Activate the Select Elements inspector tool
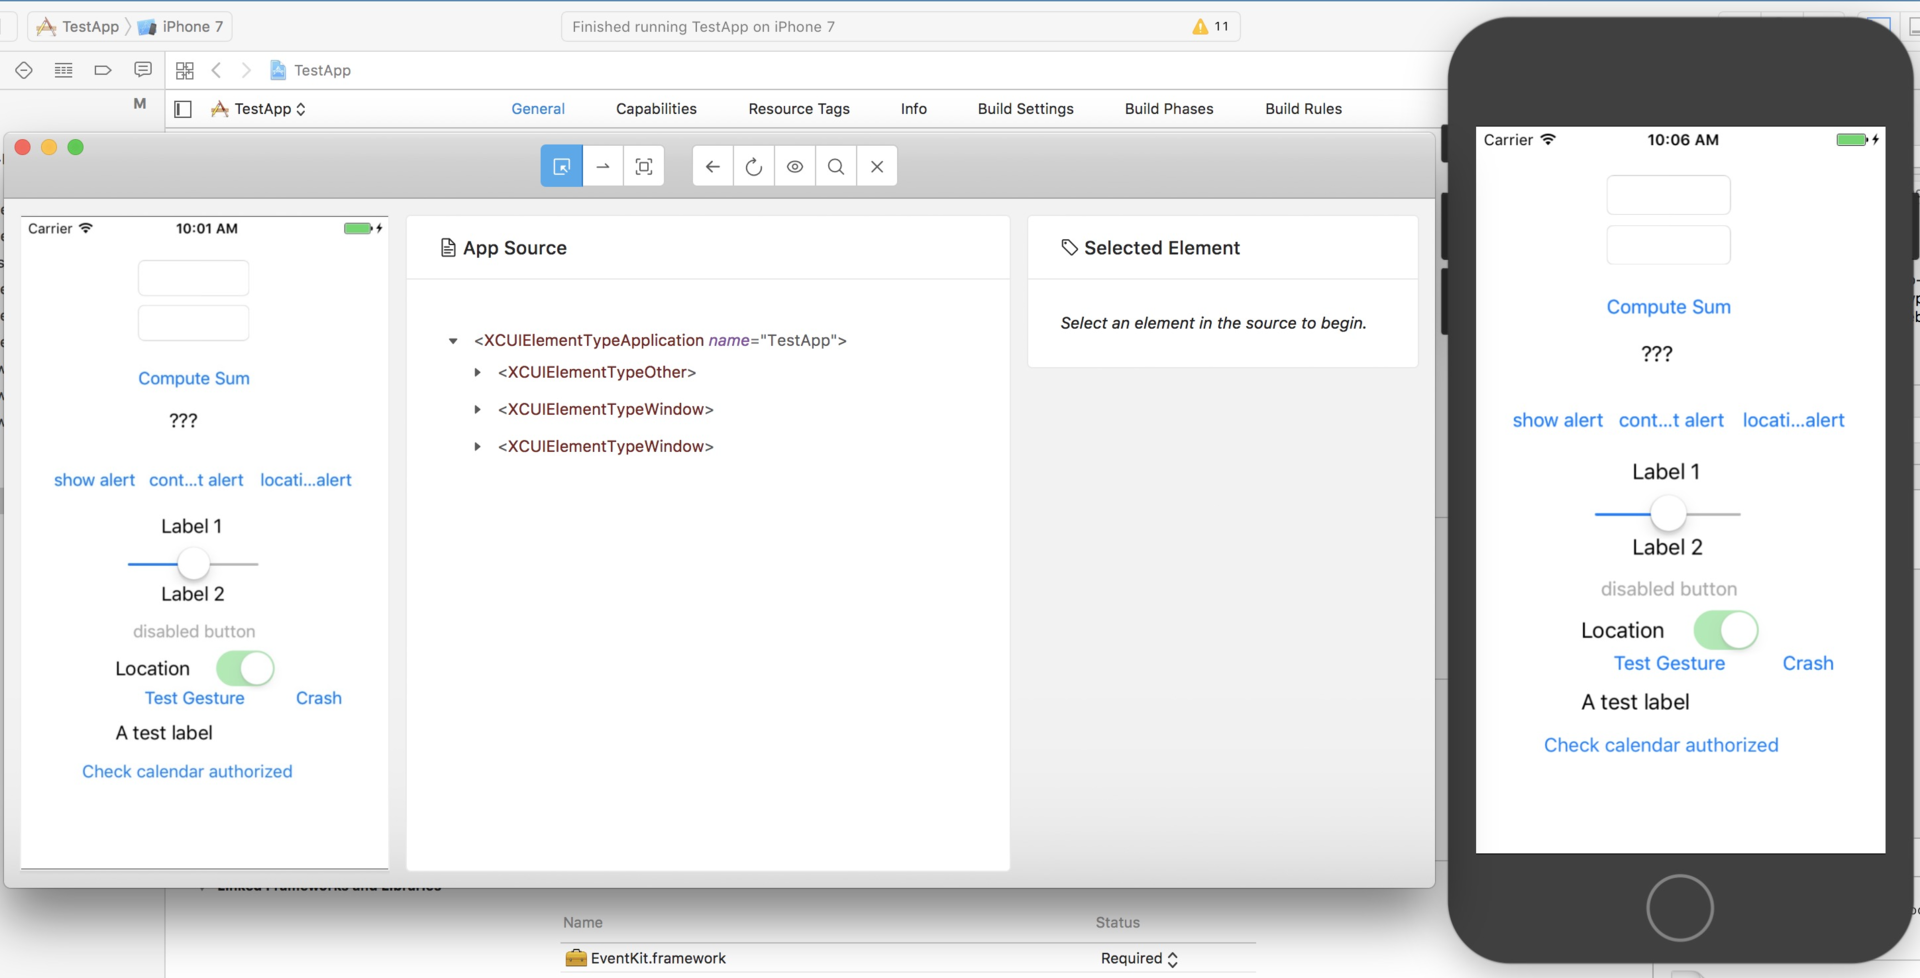The height and width of the screenshot is (978, 1920). point(561,166)
